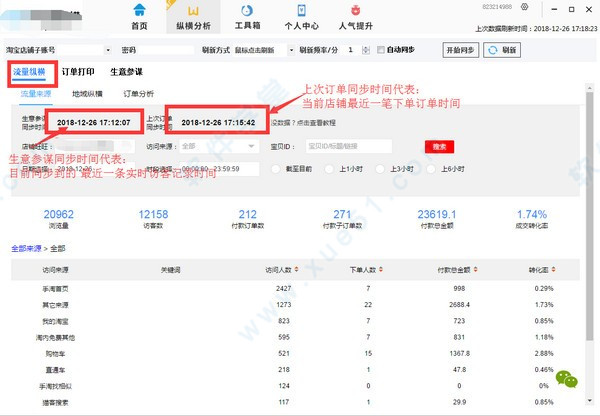Image resolution: width=600 pixels, height=416 pixels.
Task: Click the 猫客搜索 source row
Action: 295,403
